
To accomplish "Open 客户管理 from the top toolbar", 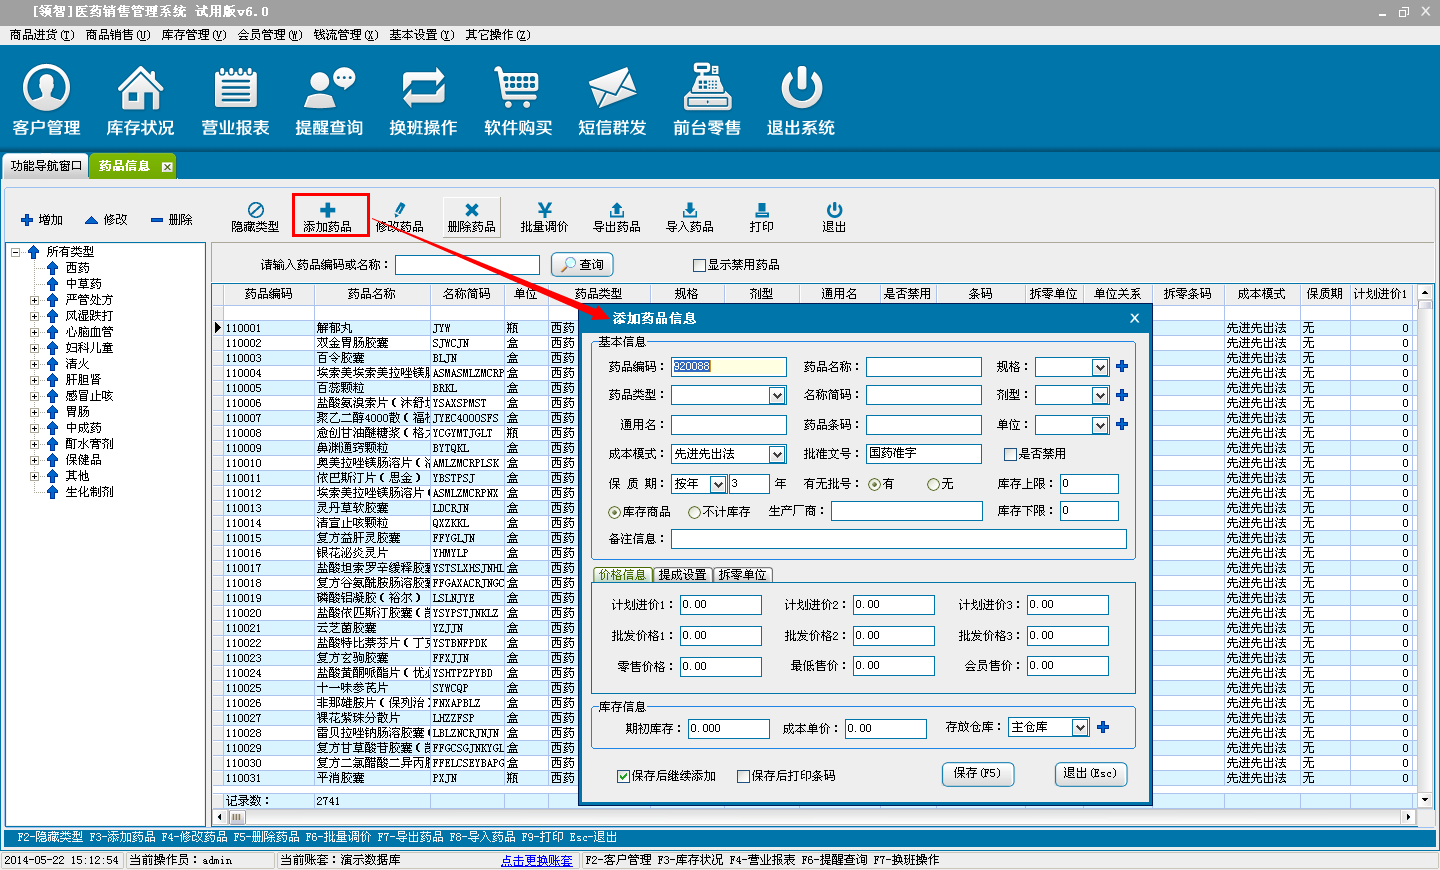I will (46, 100).
